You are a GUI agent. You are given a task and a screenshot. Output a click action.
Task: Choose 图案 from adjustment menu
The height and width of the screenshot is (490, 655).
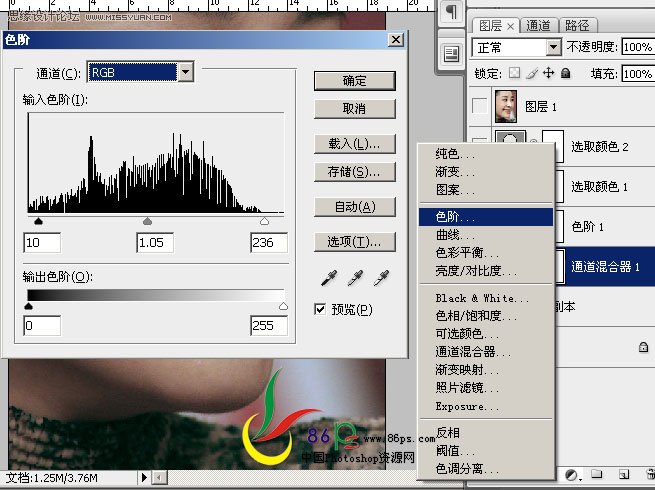(486, 190)
